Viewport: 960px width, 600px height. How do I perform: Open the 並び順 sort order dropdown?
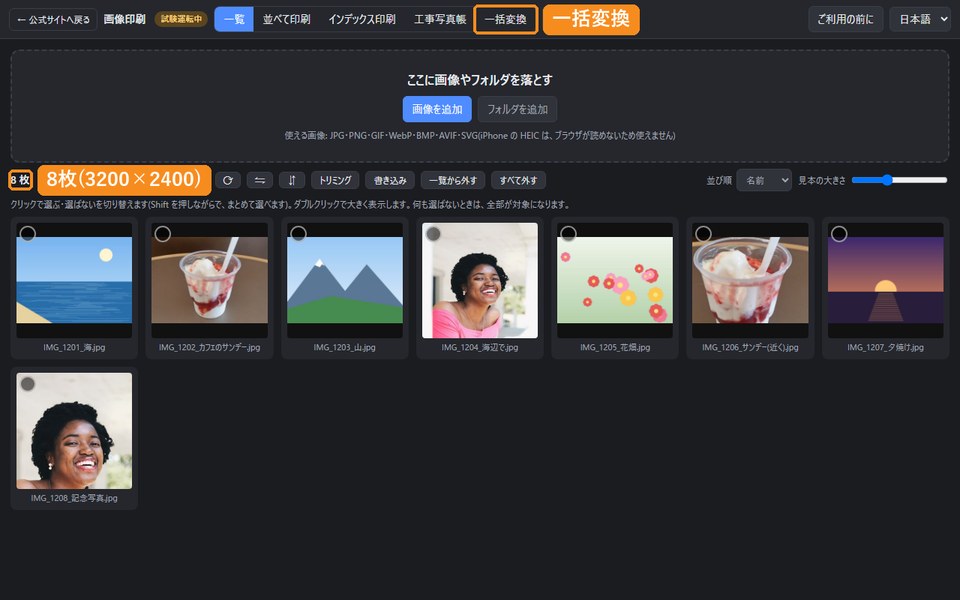(x=763, y=180)
